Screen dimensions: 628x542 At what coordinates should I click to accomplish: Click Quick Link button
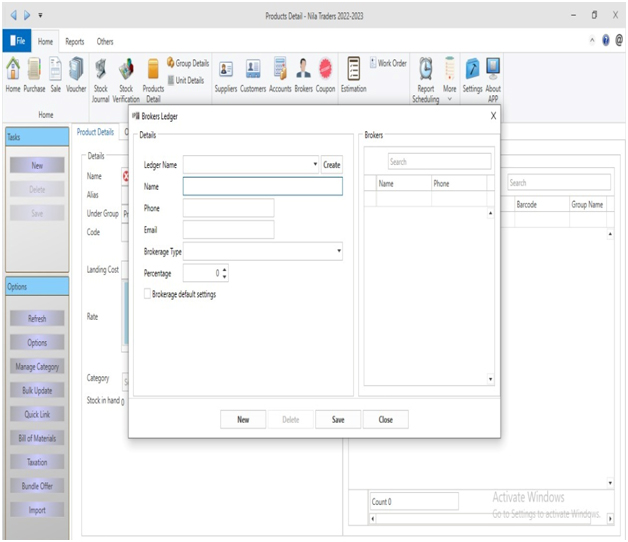click(37, 414)
